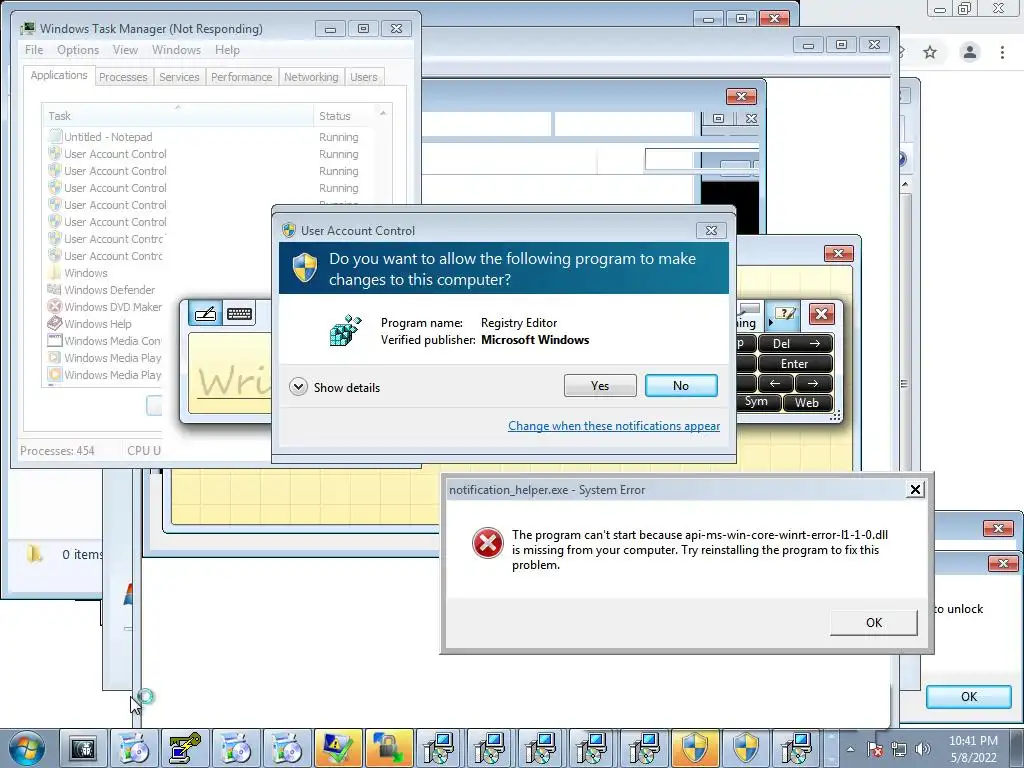The image size is (1024, 768).
Task: Switch to the Users tab
Action: coord(364,77)
